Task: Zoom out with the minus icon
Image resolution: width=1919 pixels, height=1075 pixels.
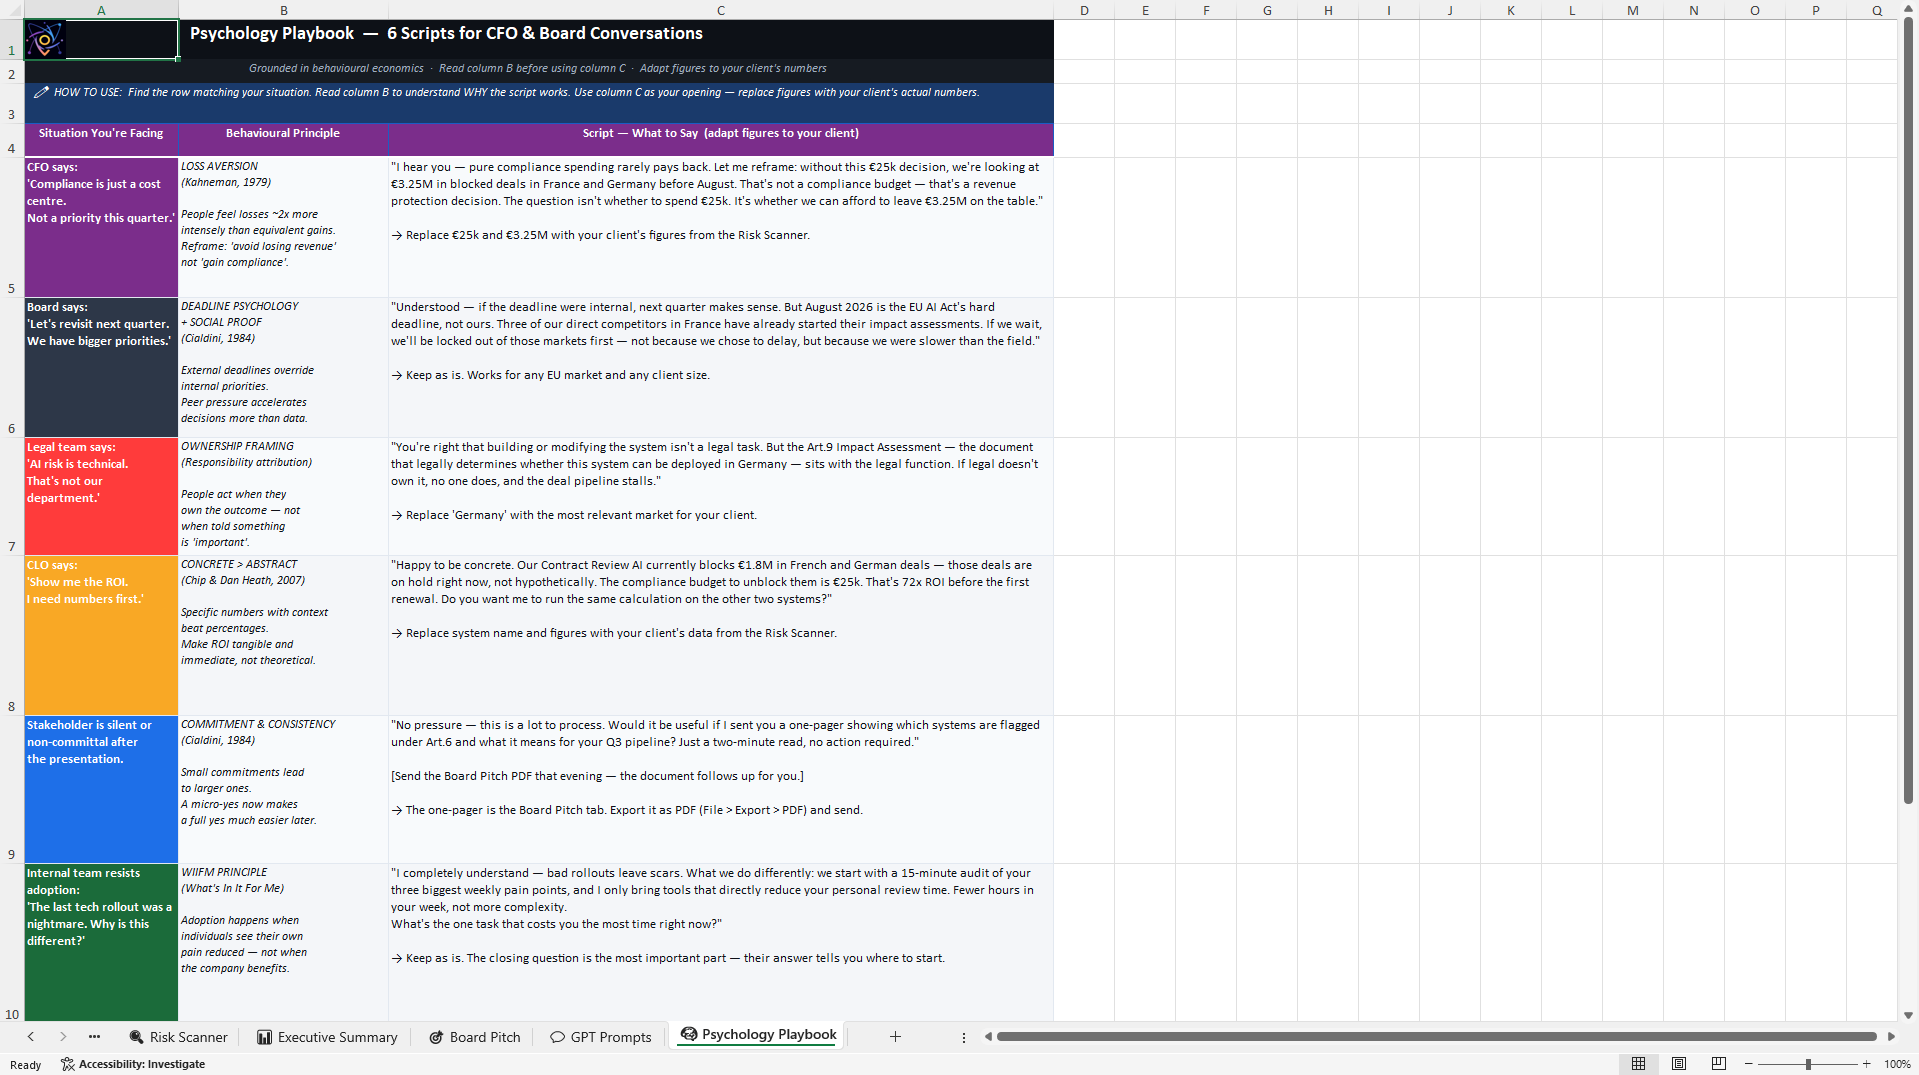Action: click(1749, 1064)
